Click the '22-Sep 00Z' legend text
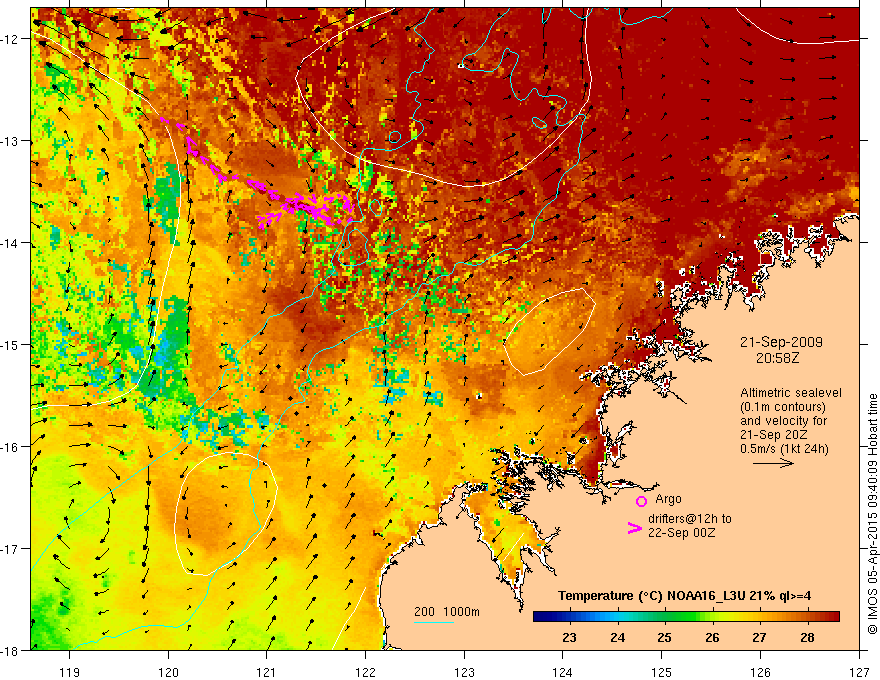This screenshot has width=880, height=680. tap(681, 533)
